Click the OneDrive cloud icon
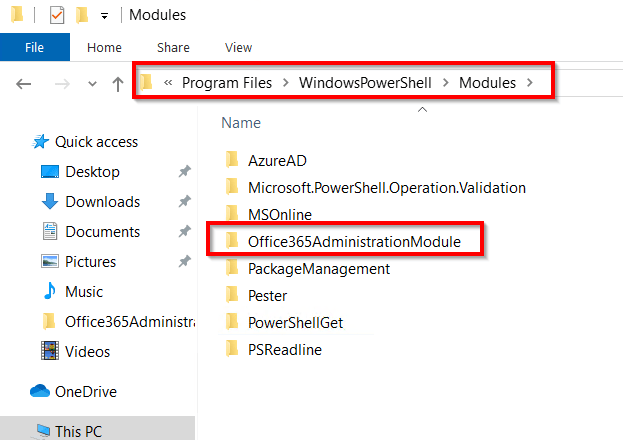Image resolution: width=623 pixels, height=440 pixels. click(40, 391)
